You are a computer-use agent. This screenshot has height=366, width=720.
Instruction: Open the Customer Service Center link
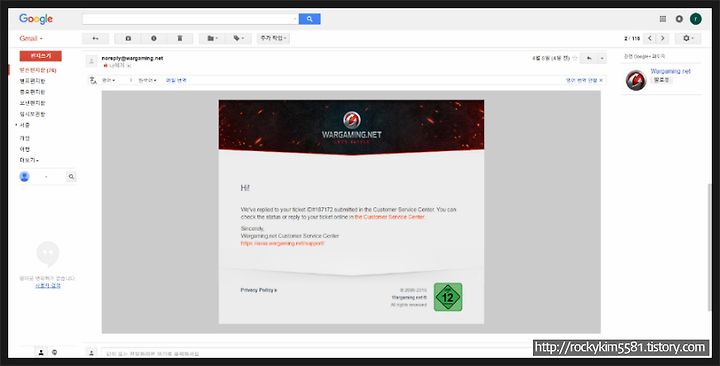click(x=389, y=217)
